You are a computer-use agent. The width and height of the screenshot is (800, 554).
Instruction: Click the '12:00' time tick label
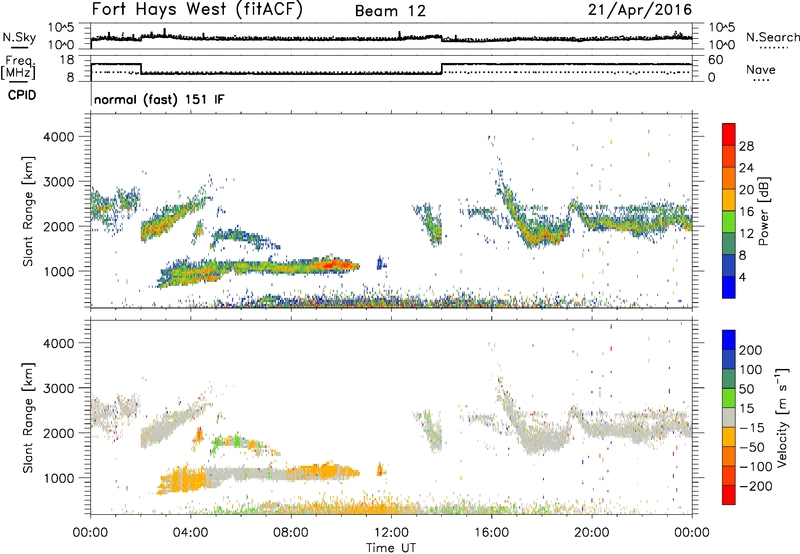[391, 533]
